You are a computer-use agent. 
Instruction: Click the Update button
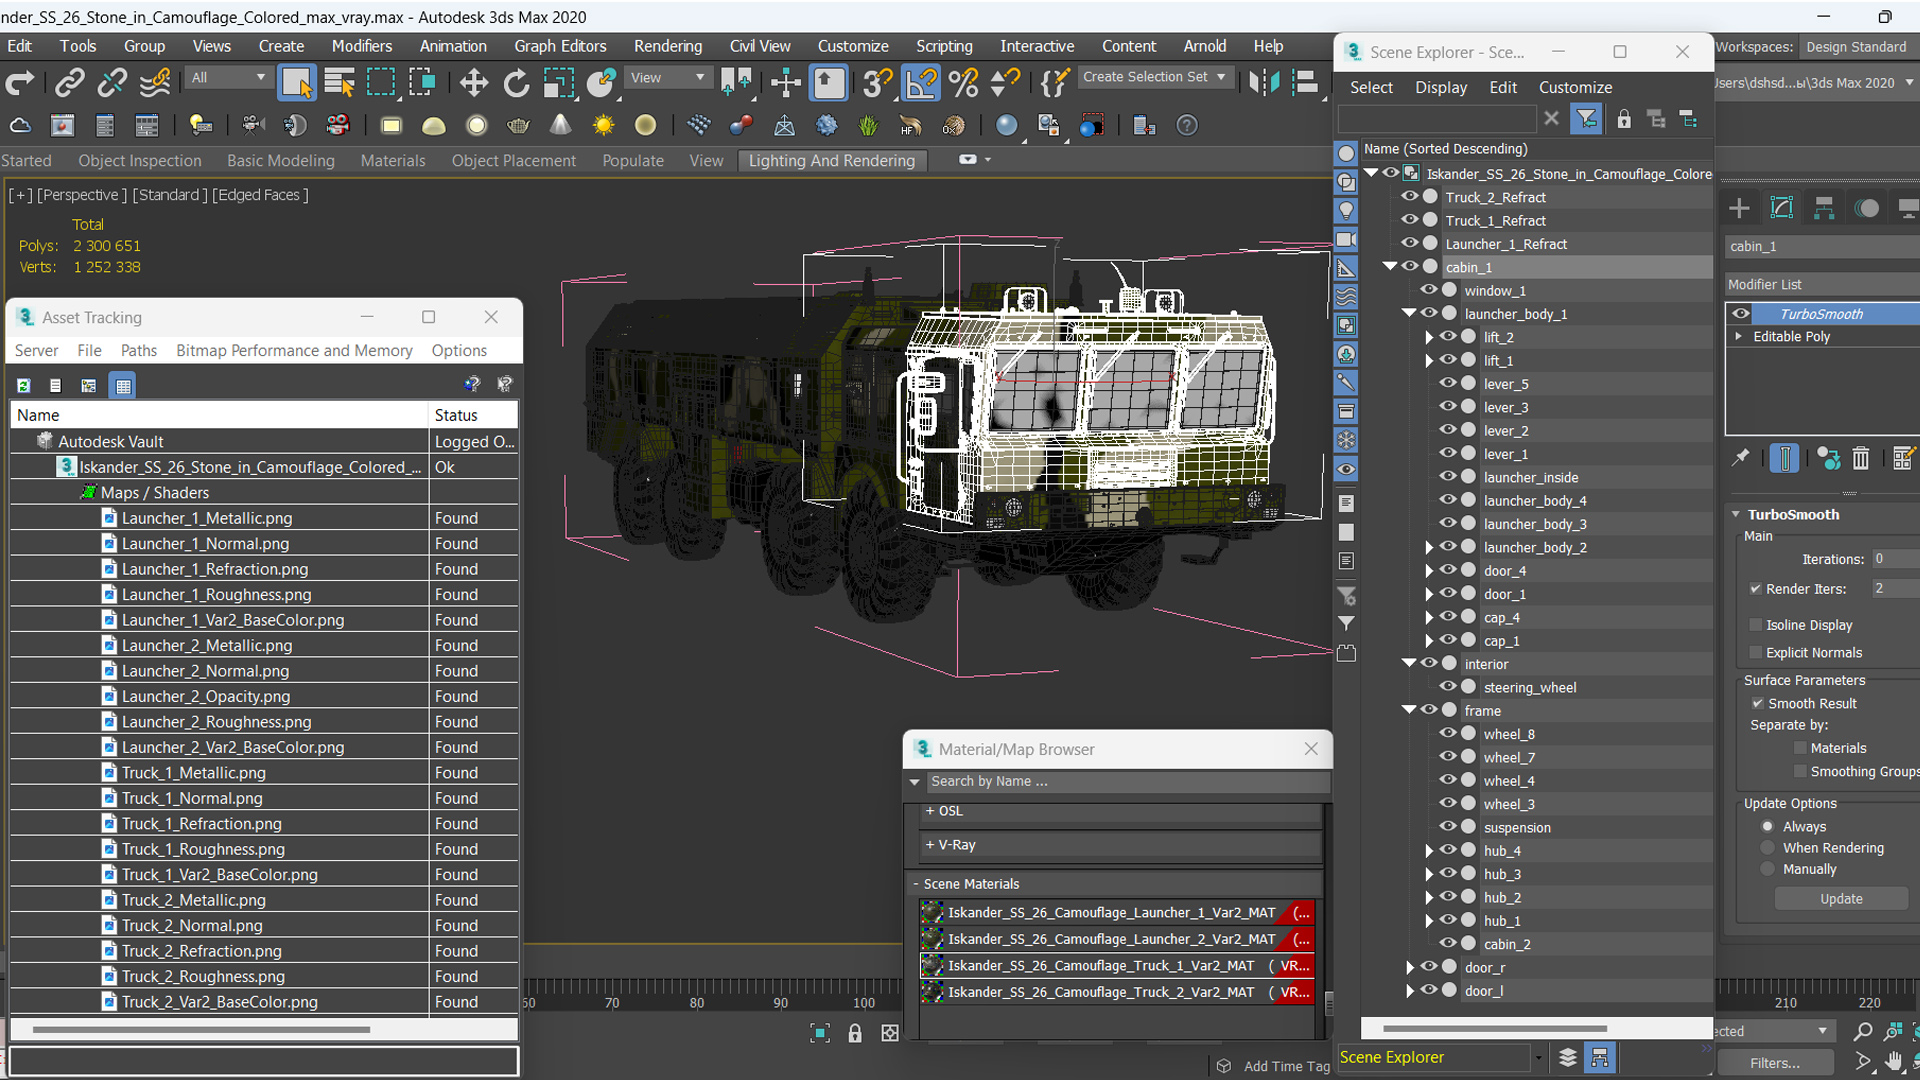tap(1841, 899)
